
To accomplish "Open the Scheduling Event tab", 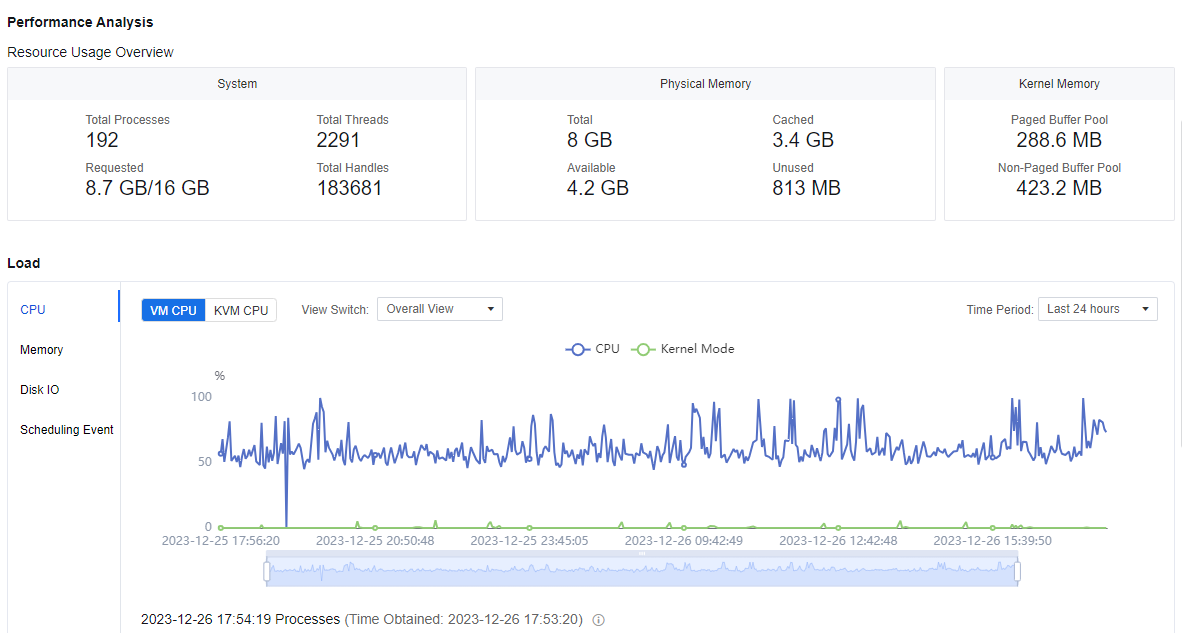I will pos(67,430).
